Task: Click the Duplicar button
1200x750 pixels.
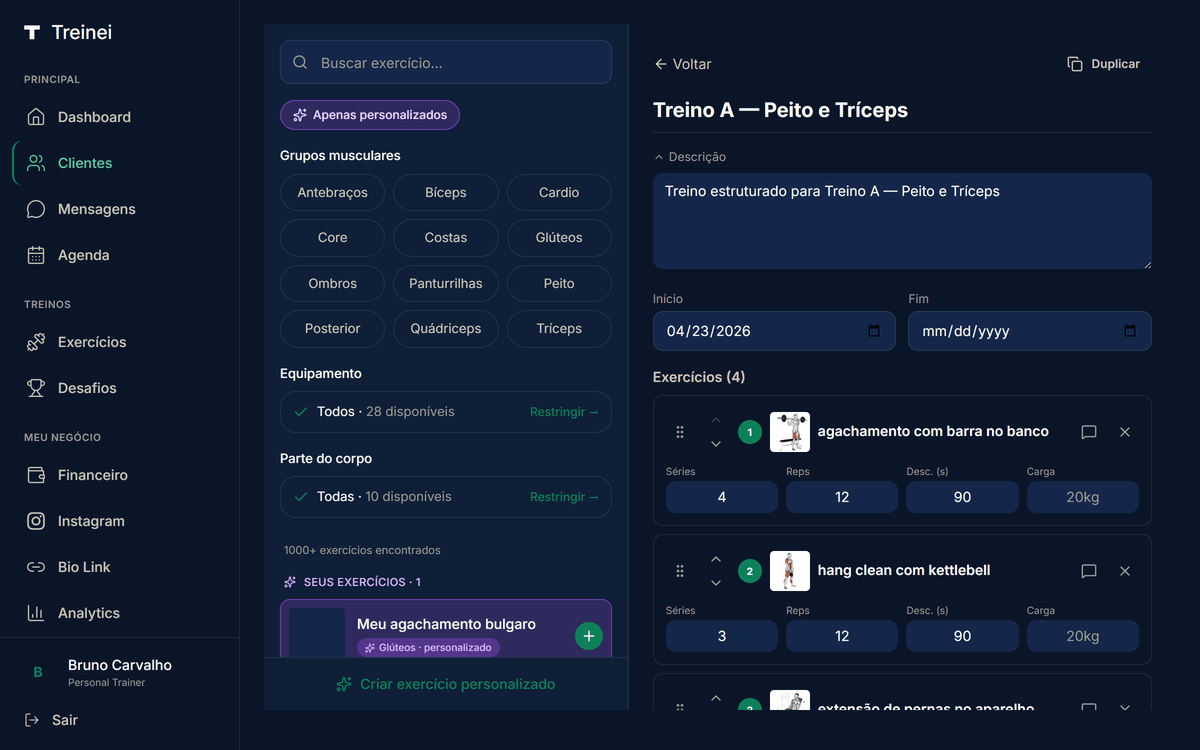Action: click(1104, 64)
